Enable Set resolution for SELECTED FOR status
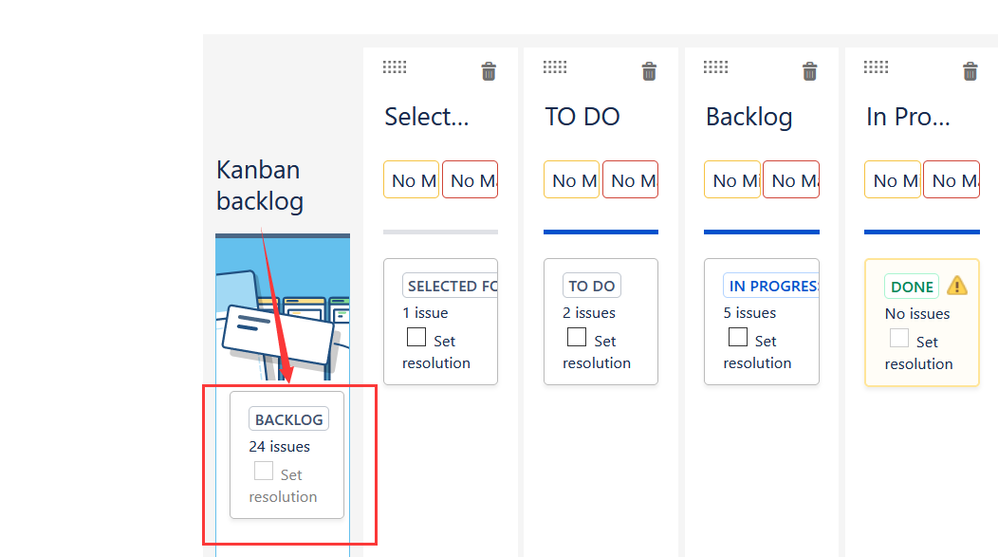The width and height of the screenshot is (998, 557). tap(416, 337)
